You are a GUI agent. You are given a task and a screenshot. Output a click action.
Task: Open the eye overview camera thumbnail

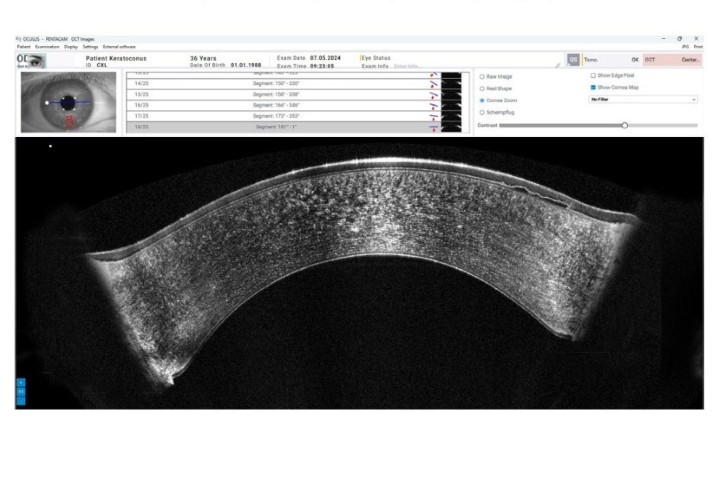tap(68, 102)
